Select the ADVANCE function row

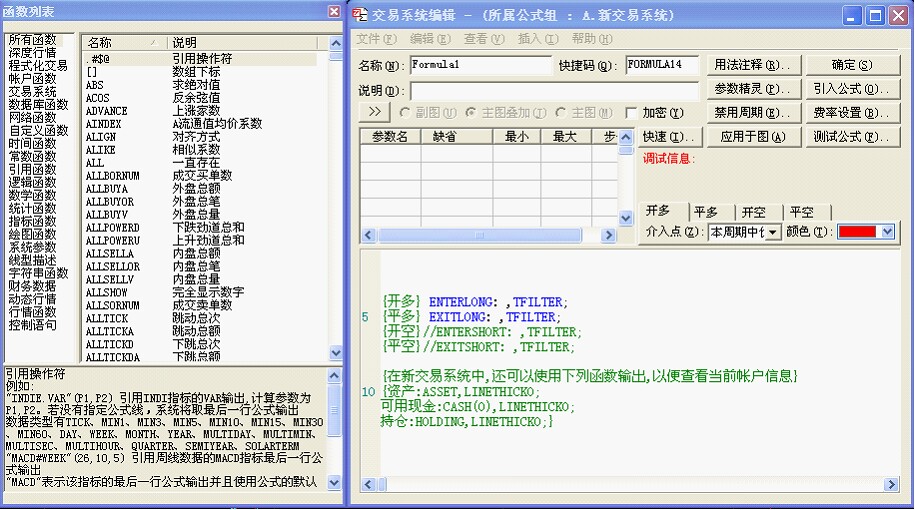pyautogui.click(x=200, y=111)
